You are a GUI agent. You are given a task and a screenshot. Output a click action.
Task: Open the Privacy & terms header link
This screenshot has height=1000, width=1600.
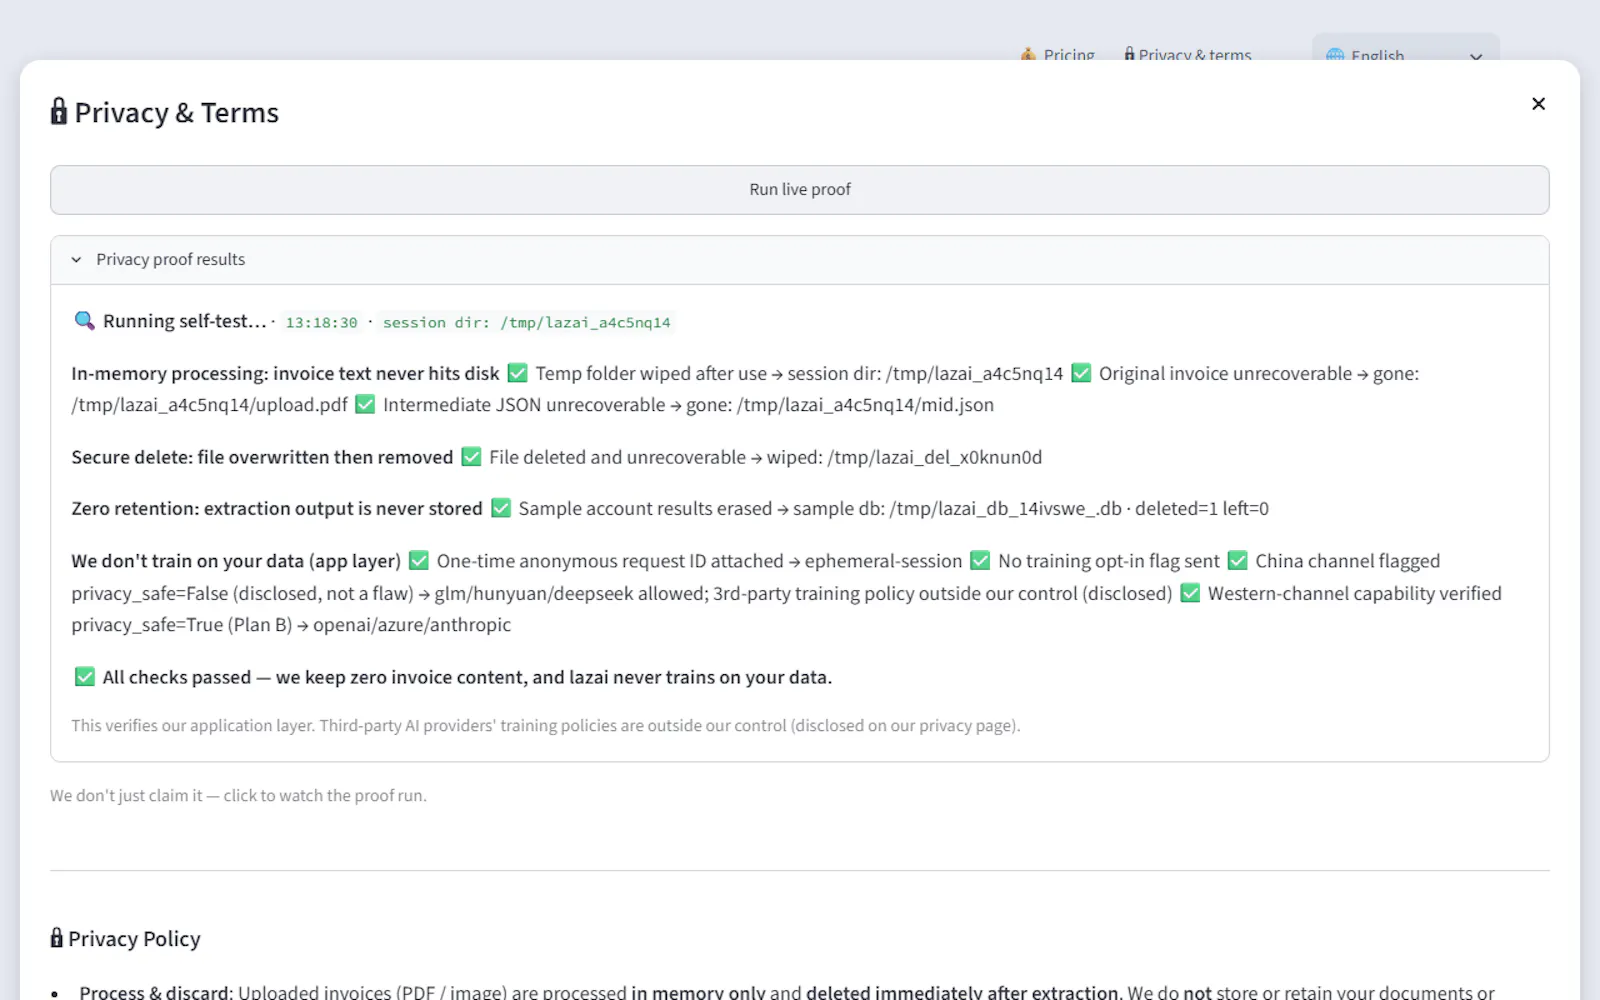tap(1188, 55)
